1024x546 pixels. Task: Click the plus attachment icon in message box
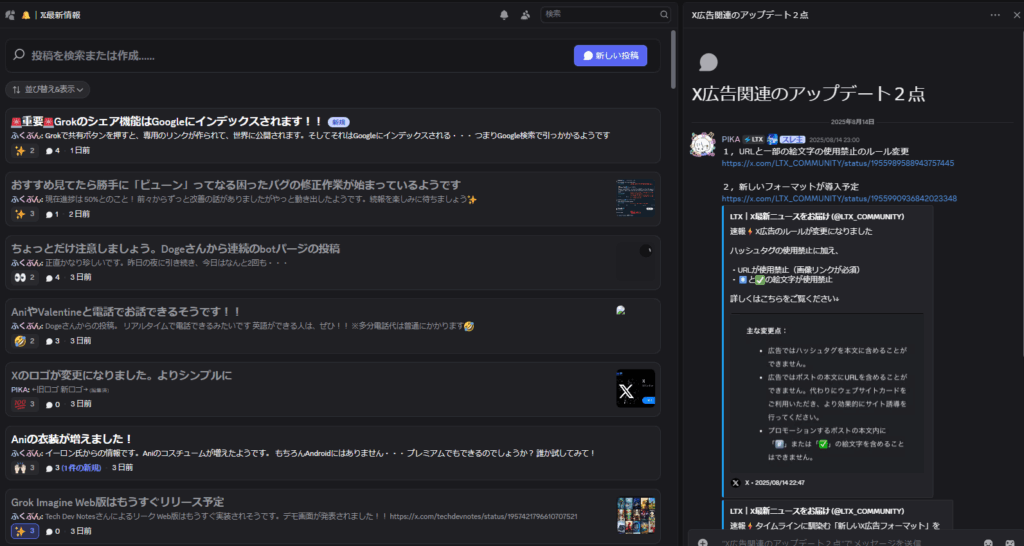coord(702,542)
